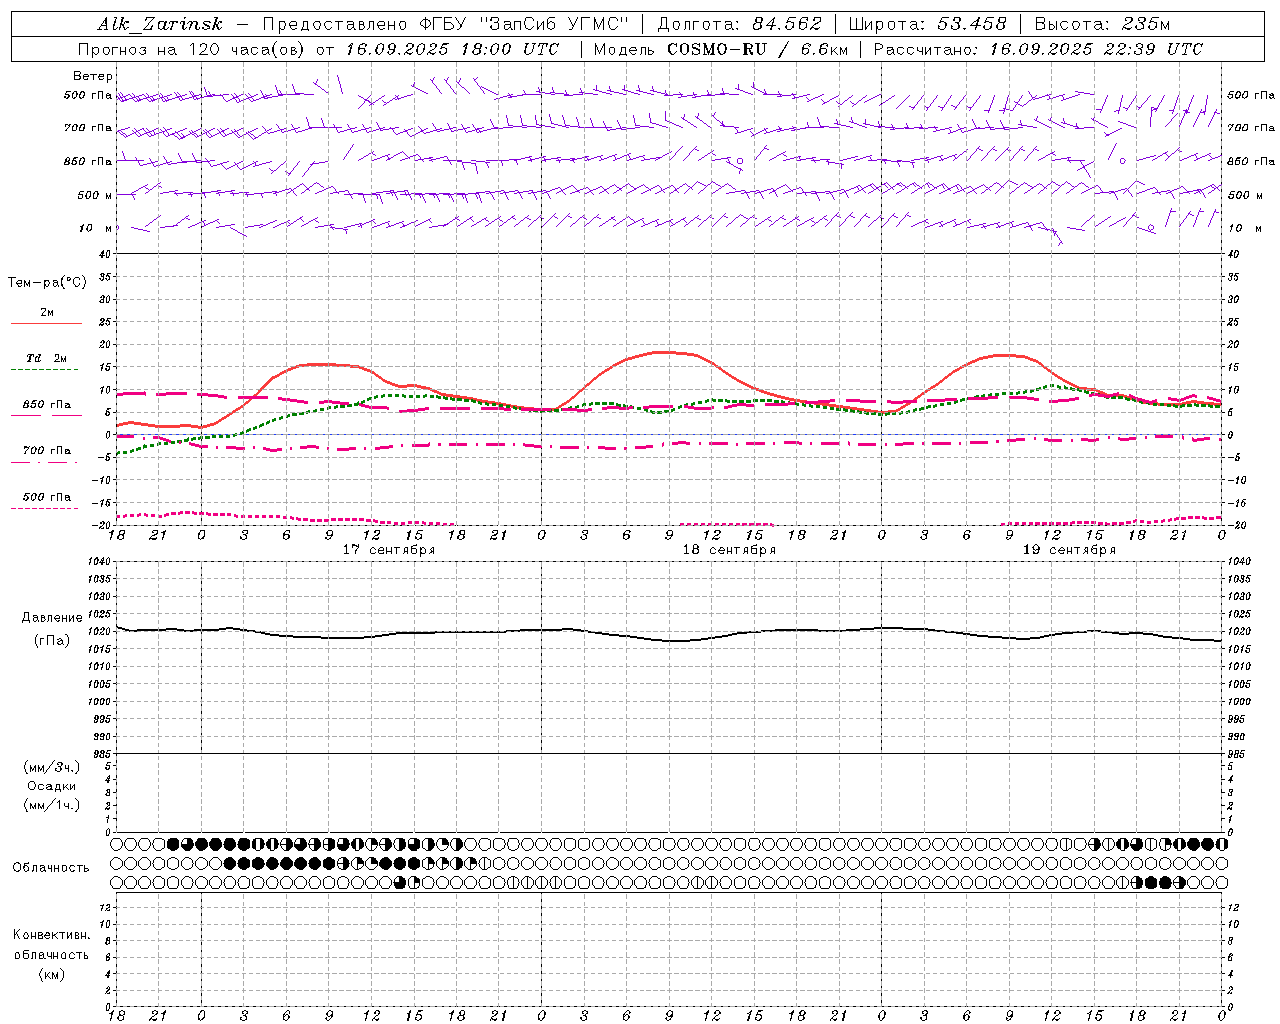Click the (гПа) unit label under Давление

[52, 640]
